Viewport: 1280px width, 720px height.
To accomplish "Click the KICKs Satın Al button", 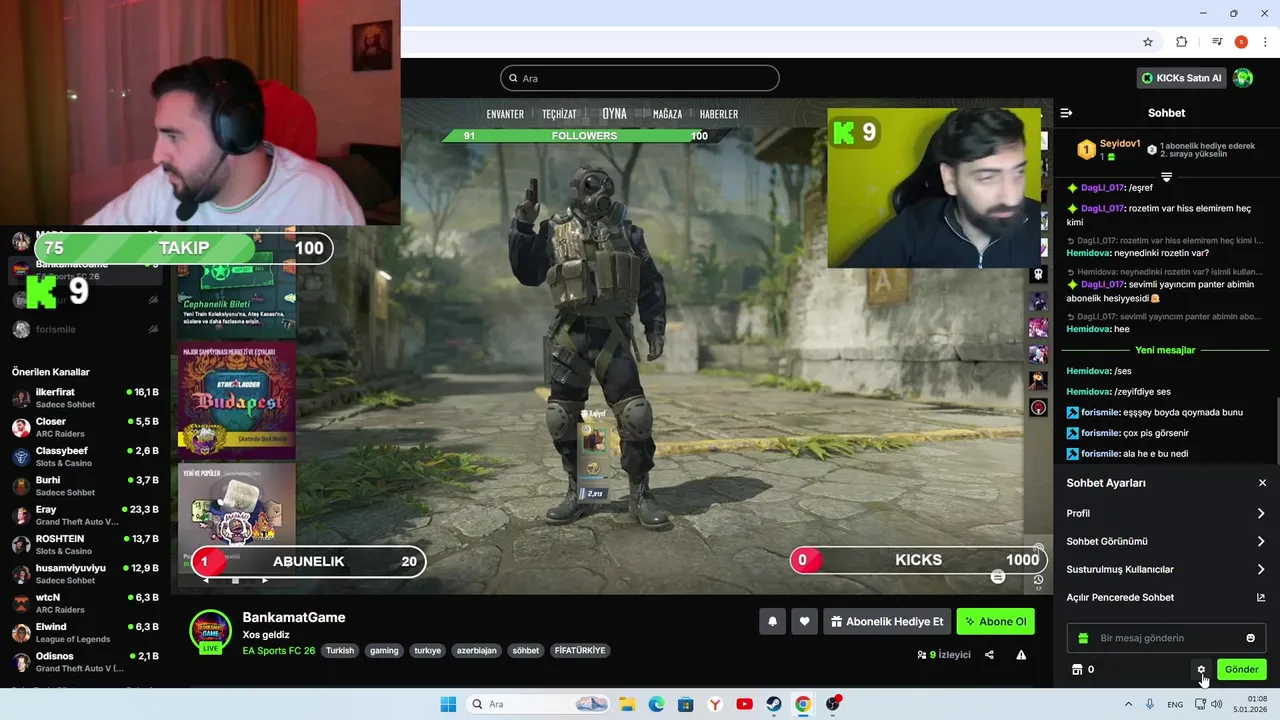I will pos(1182,78).
